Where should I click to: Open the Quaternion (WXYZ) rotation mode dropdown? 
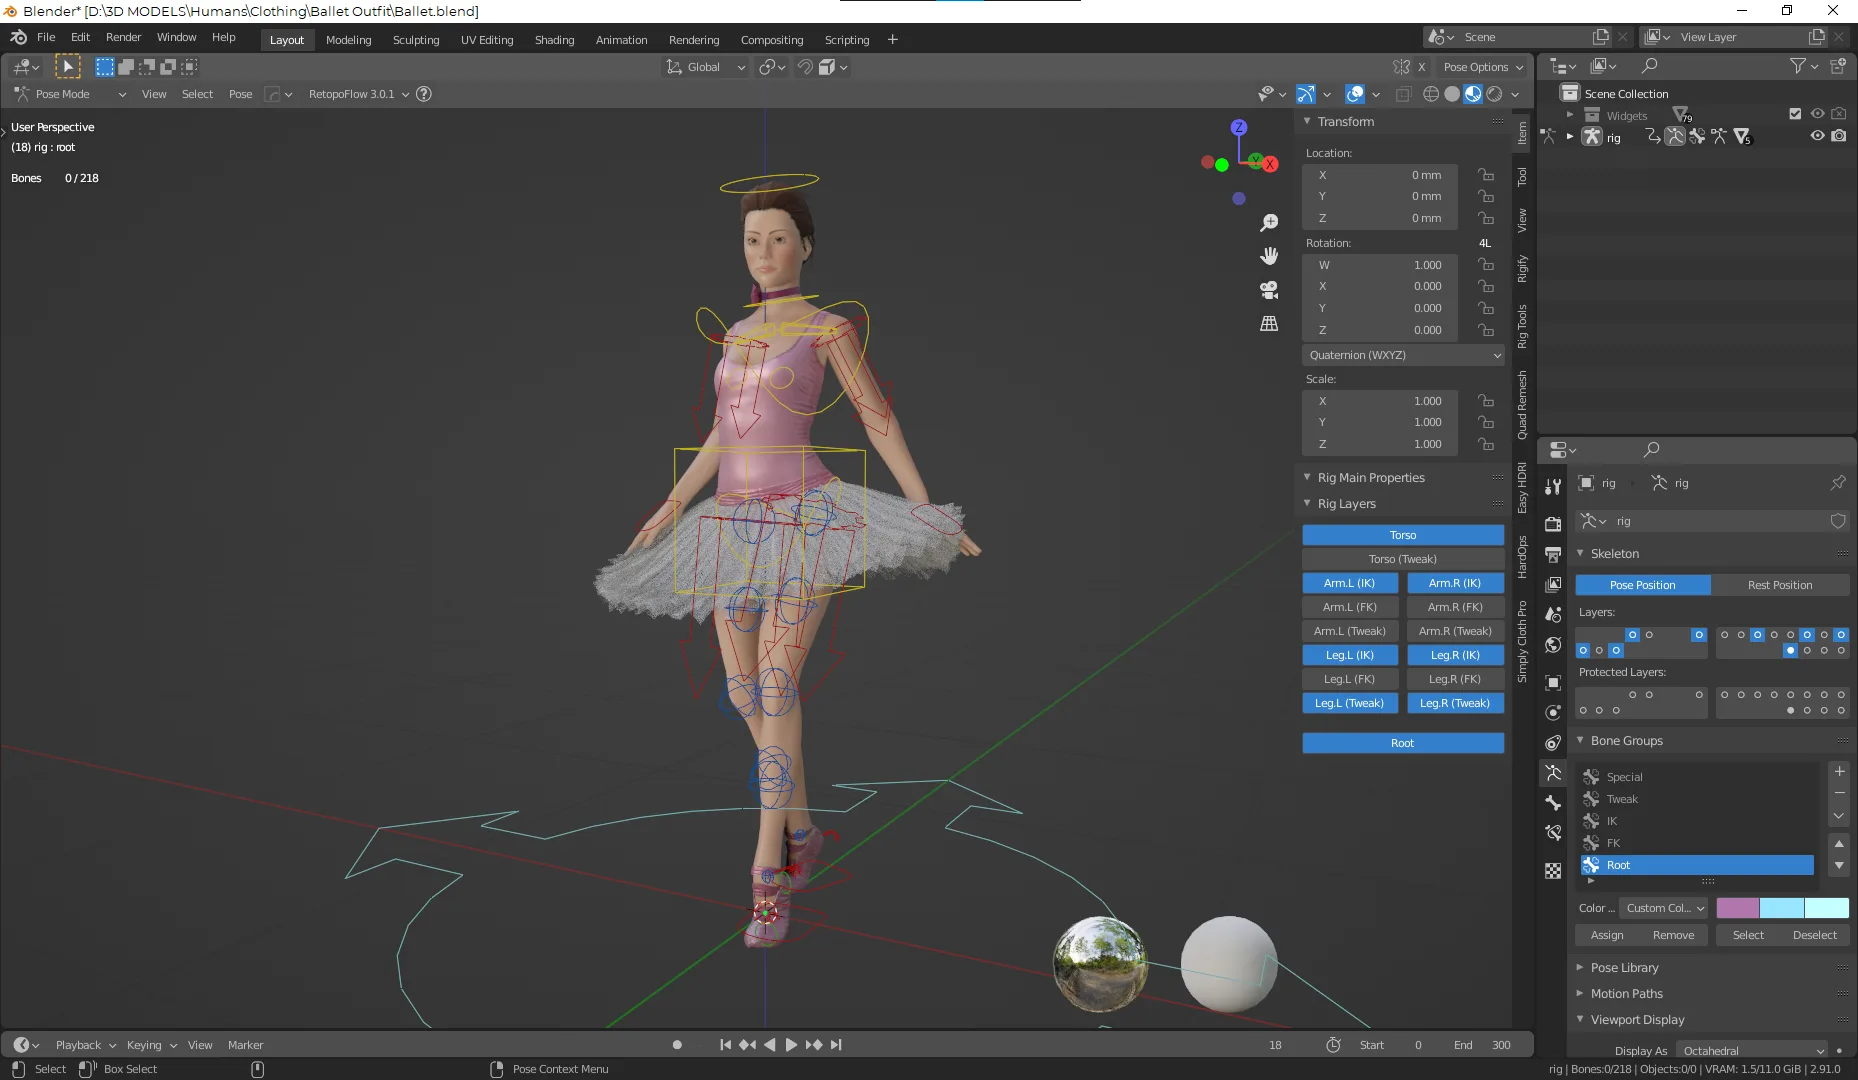(1403, 355)
